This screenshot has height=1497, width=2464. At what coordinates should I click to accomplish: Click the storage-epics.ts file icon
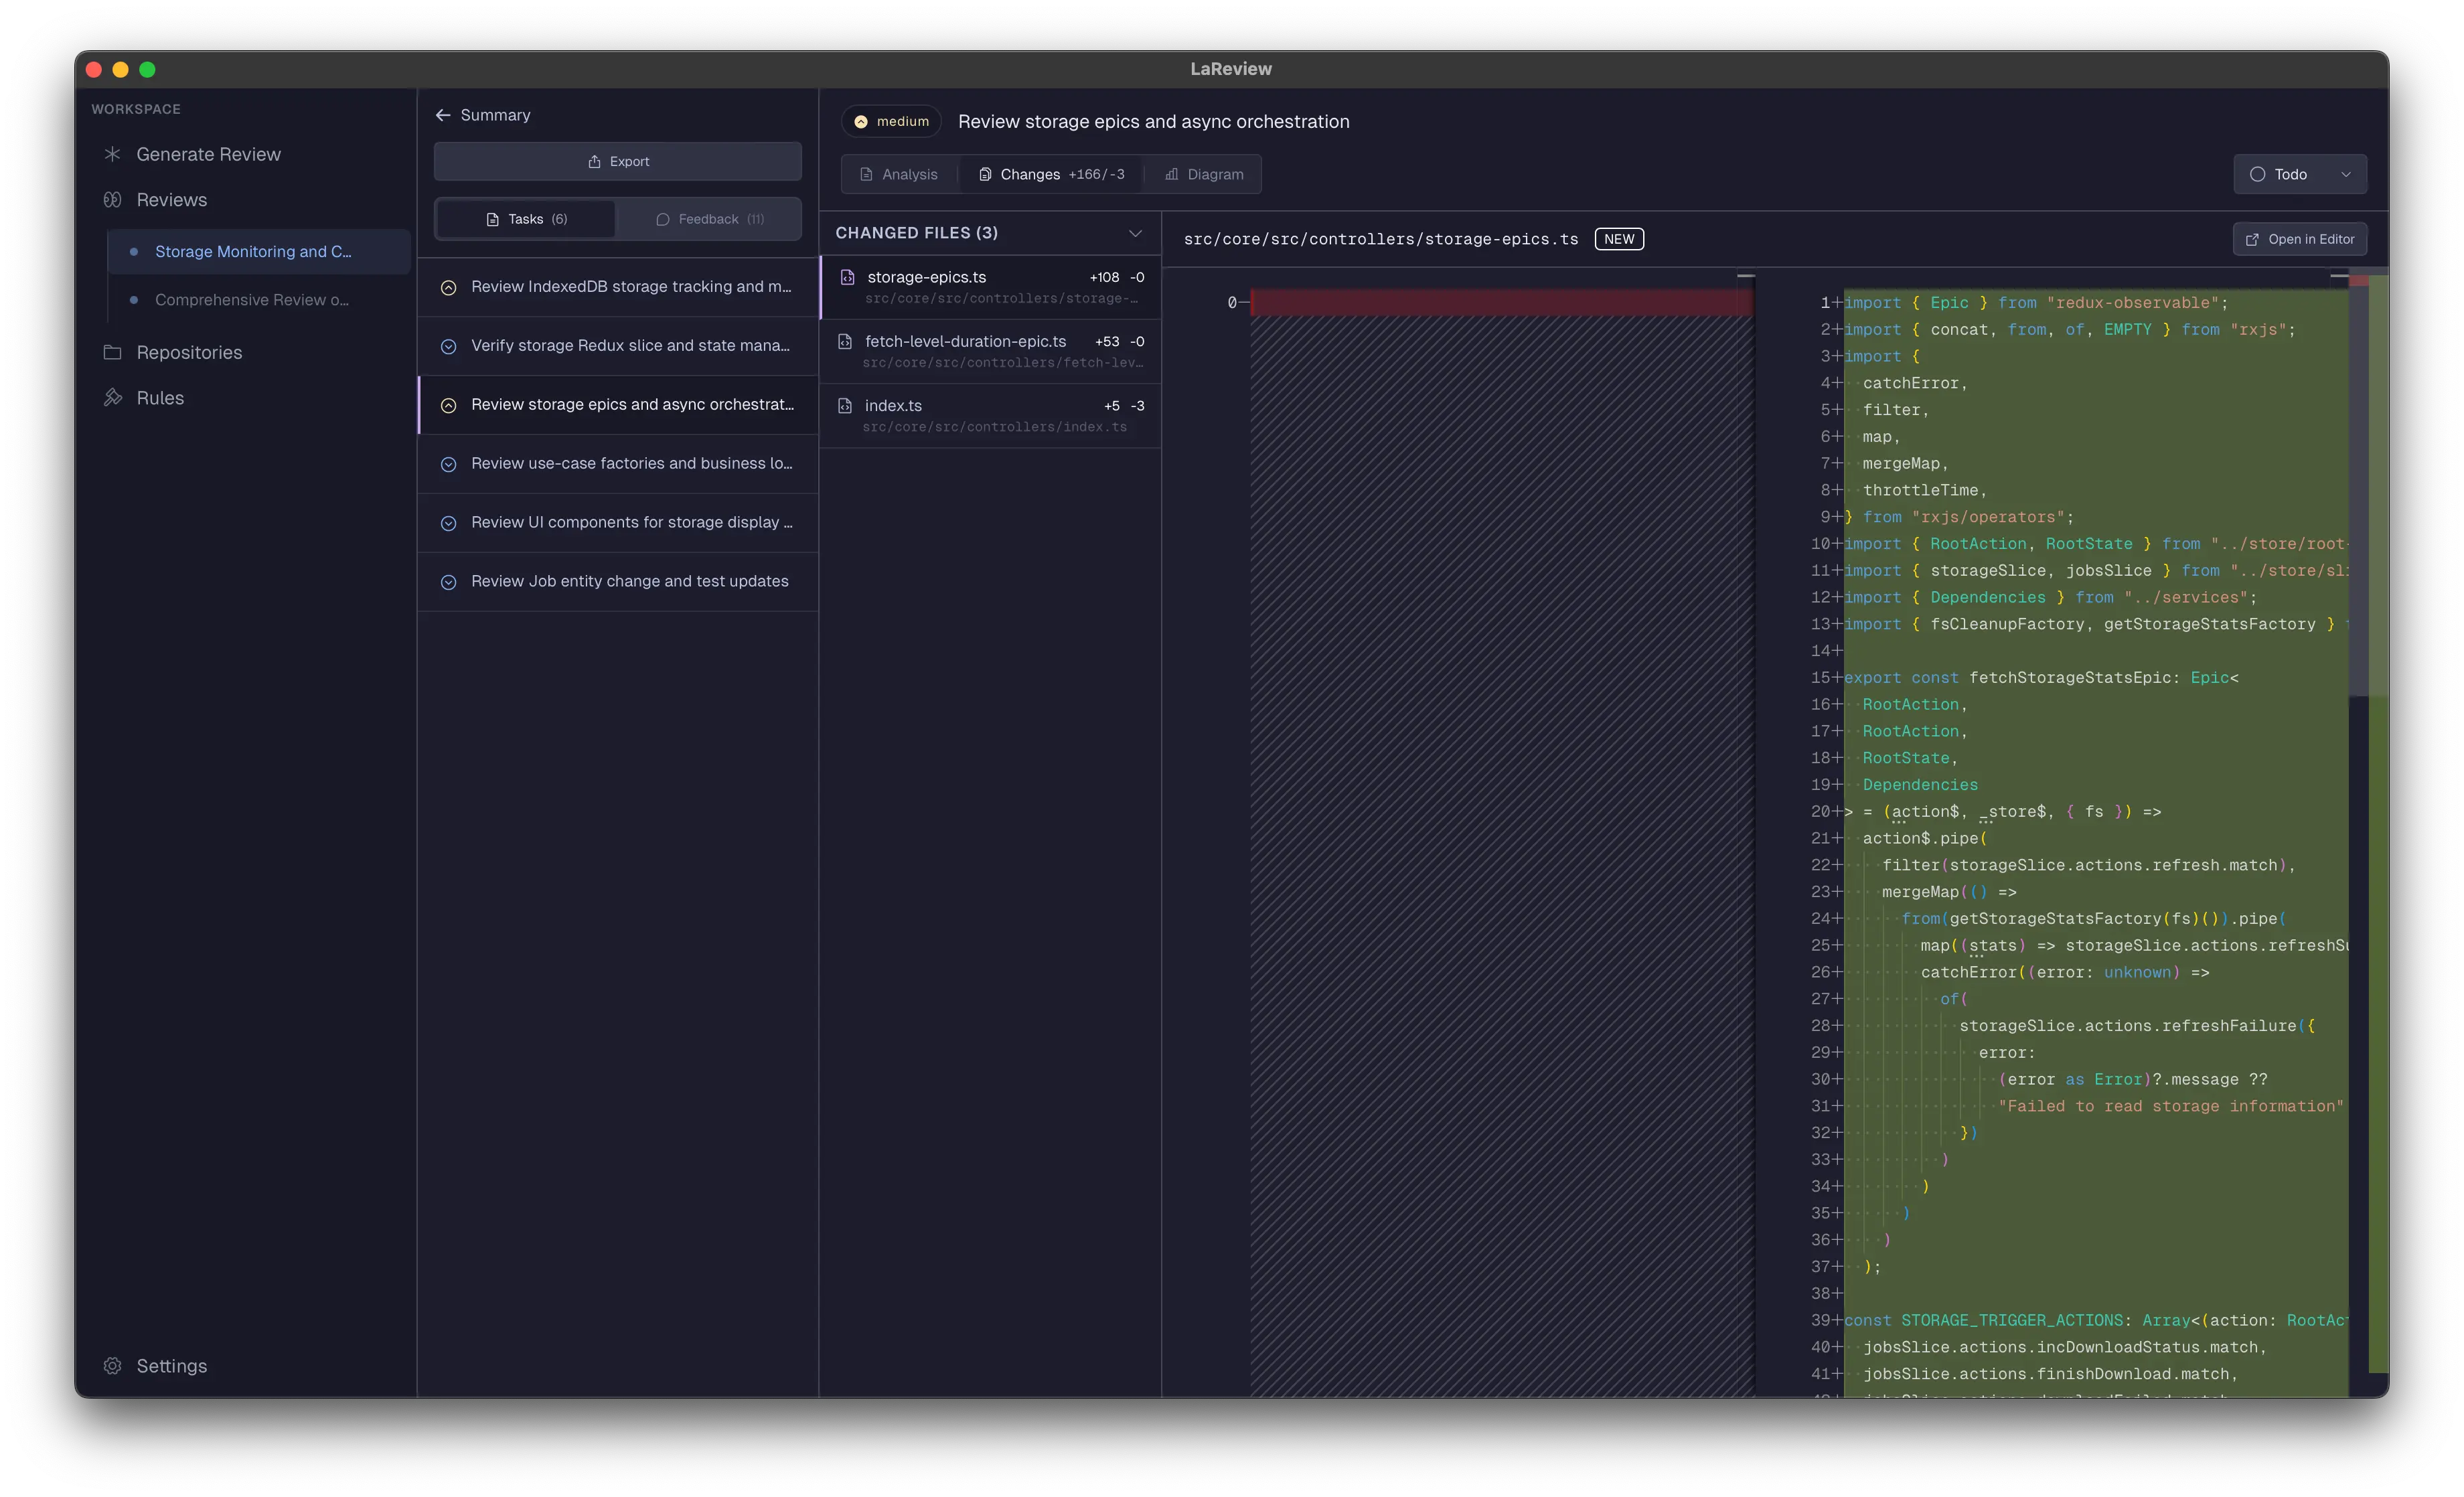[847, 277]
